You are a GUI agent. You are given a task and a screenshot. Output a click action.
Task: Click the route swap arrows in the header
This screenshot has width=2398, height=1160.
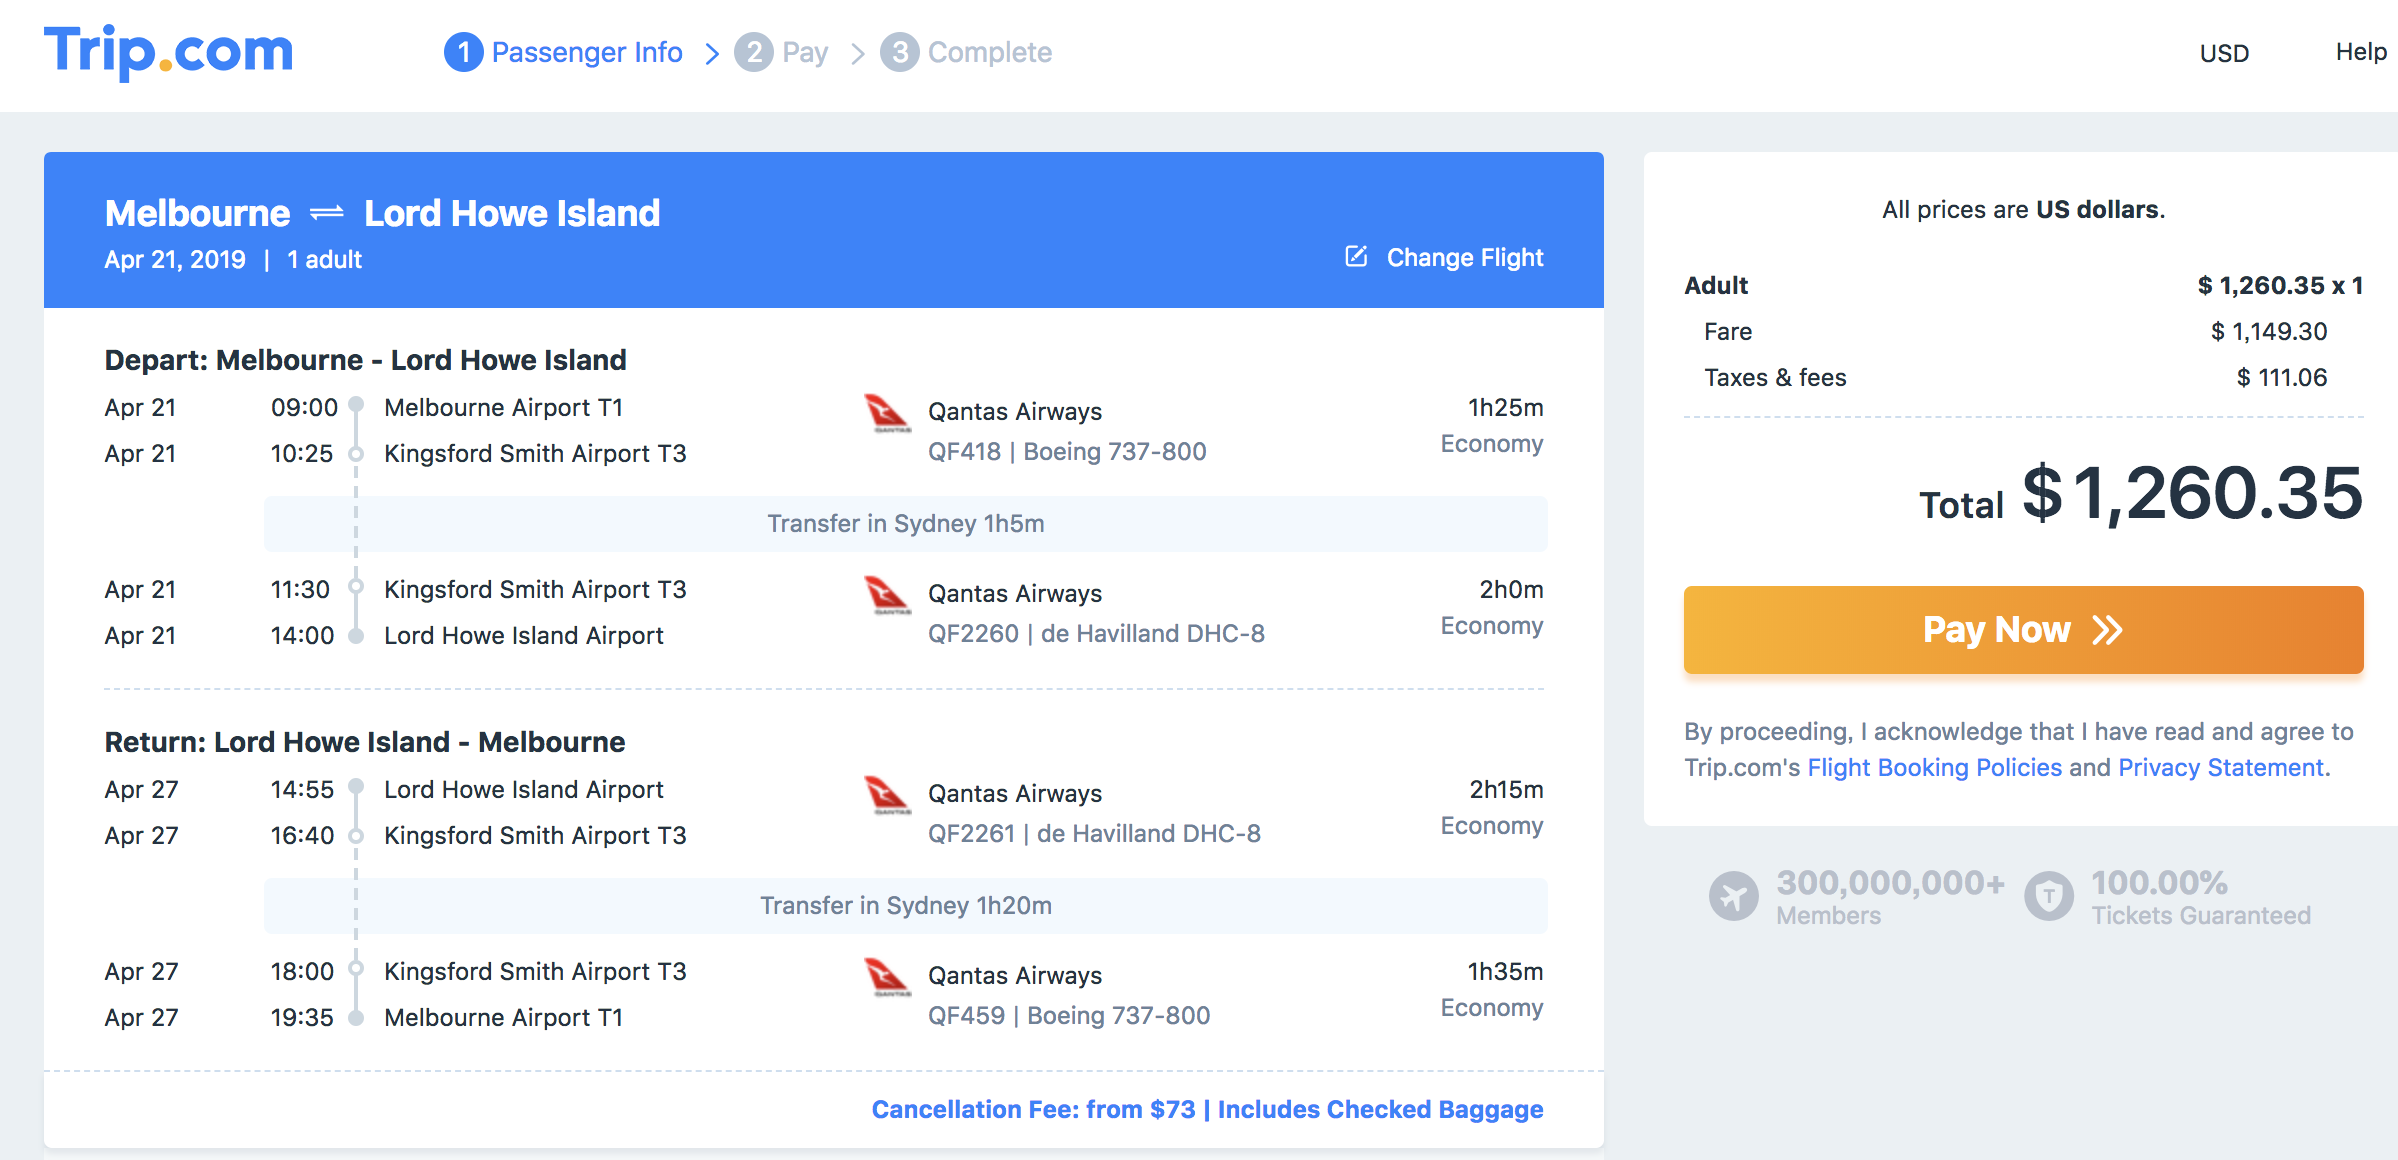(x=327, y=213)
